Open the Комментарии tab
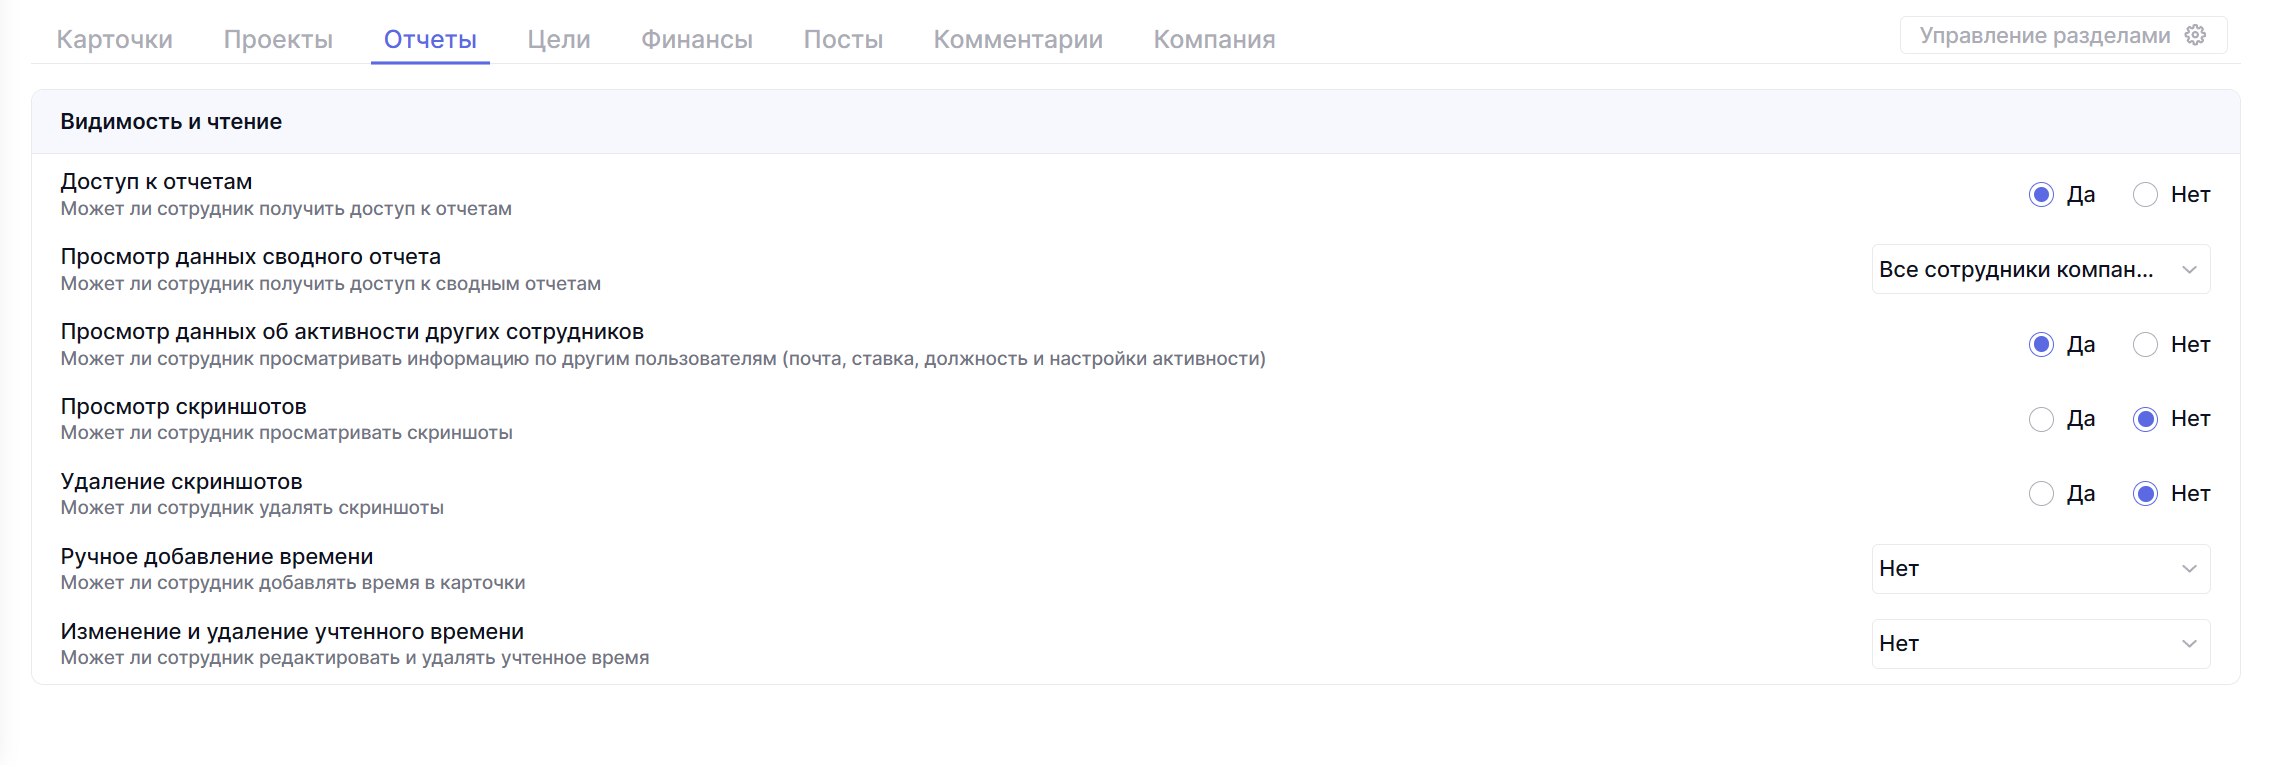Viewport: 2278px width, 765px height. (x=1017, y=40)
